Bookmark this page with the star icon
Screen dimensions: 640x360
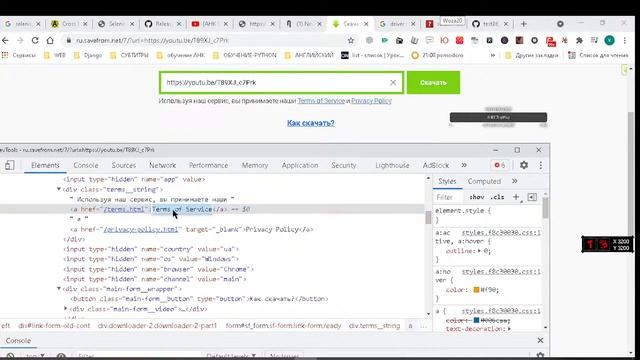[x=351, y=40]
